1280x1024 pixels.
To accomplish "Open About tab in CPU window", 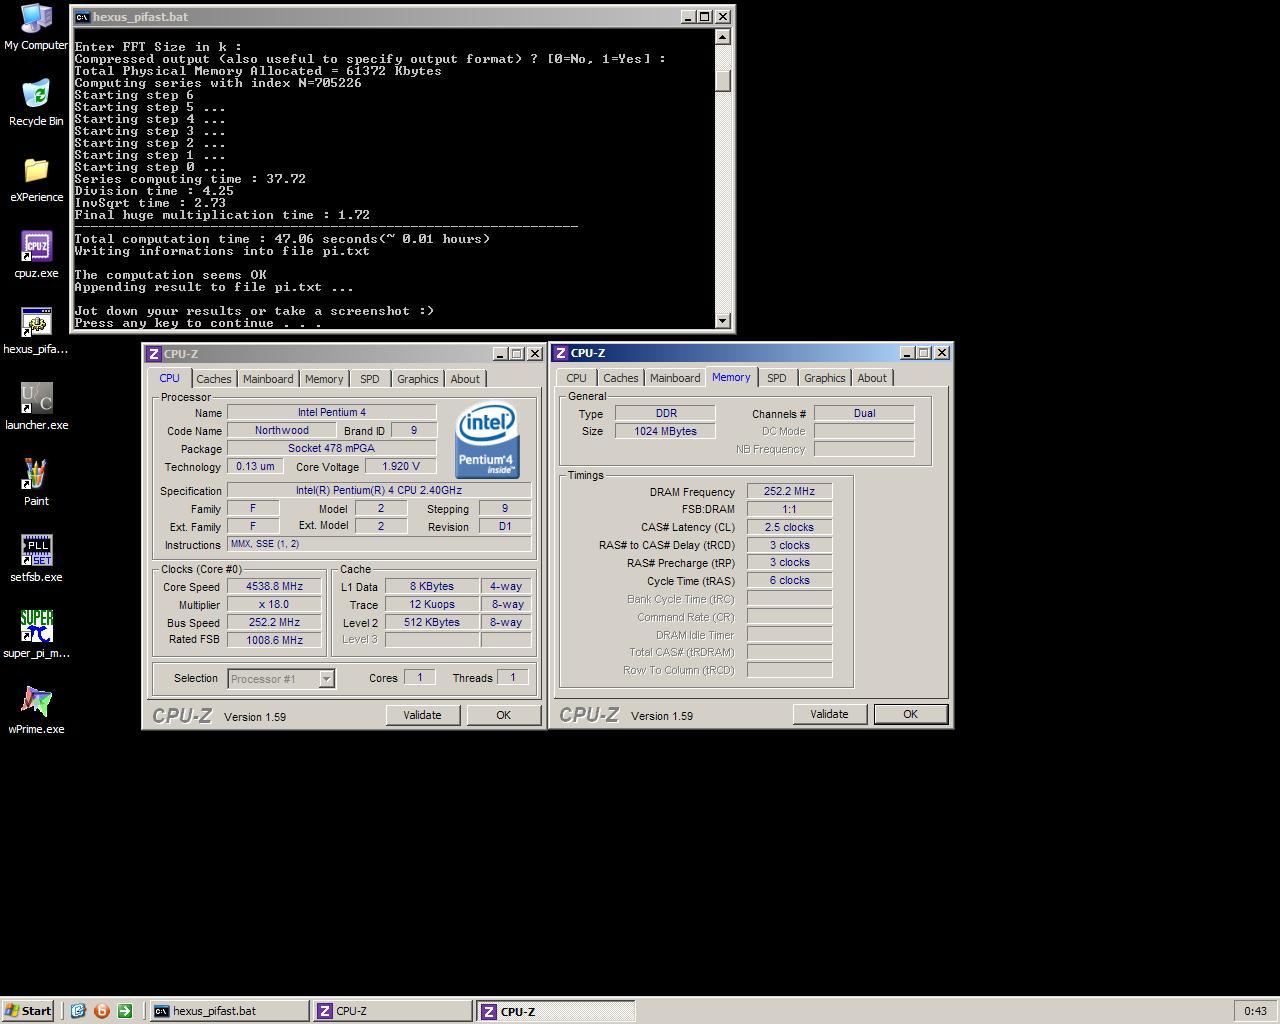I will coord(465,379).
